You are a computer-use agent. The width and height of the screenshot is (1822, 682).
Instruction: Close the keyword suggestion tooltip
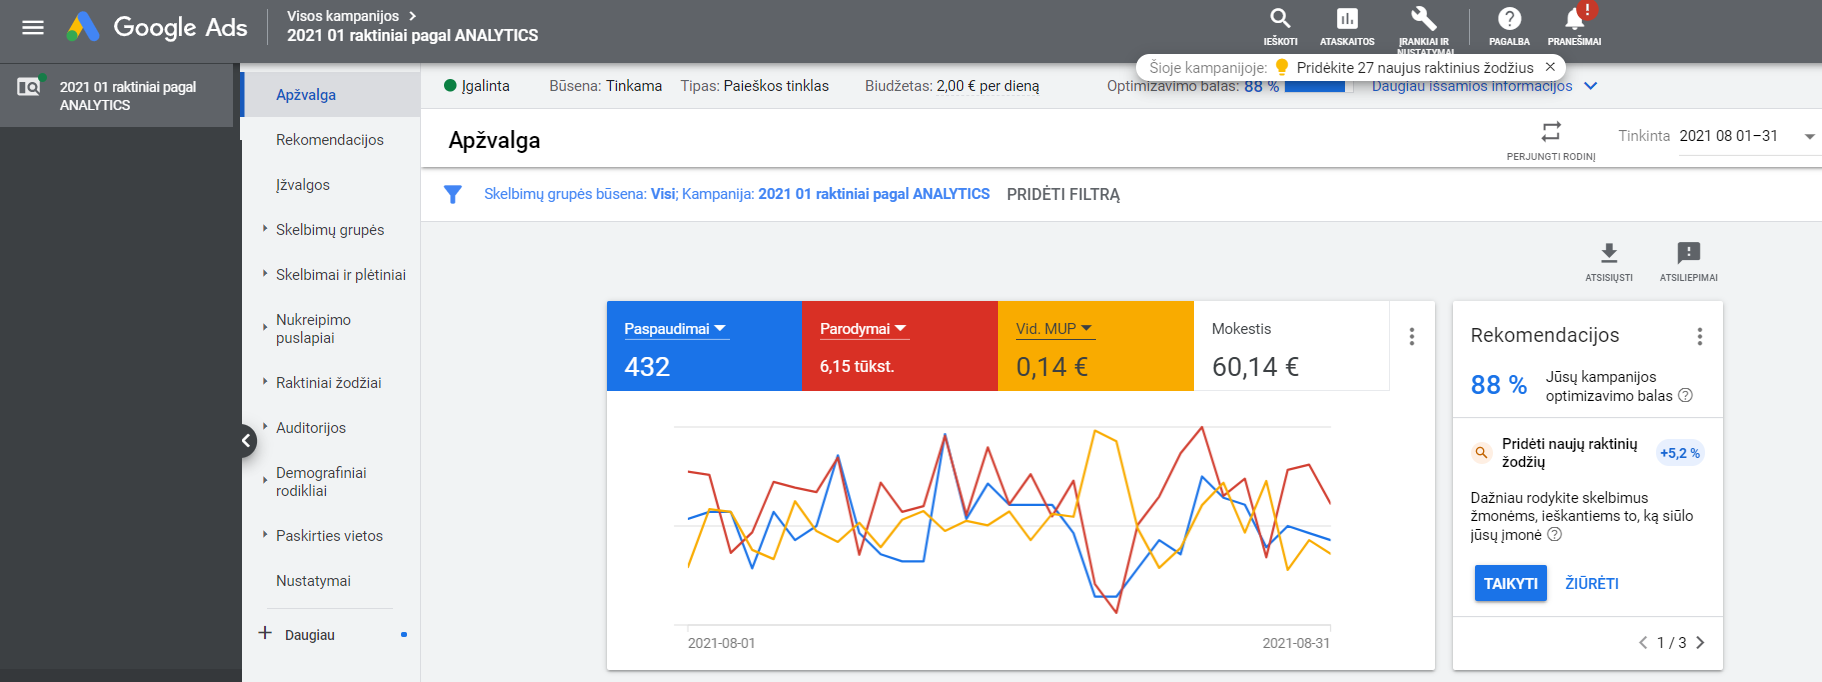1550,67
